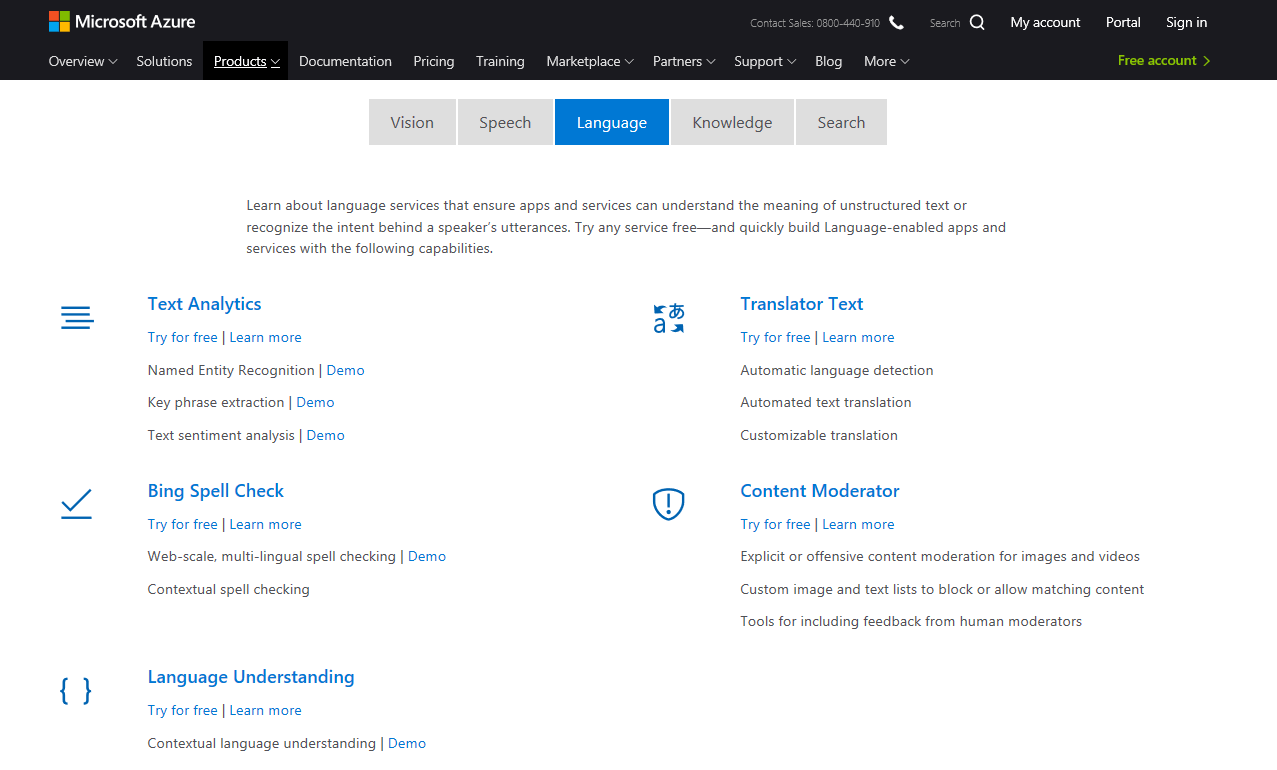Open the More dropdown in navigation
This screenshot has height=770, width=1277.
click(x=887, y=61)
